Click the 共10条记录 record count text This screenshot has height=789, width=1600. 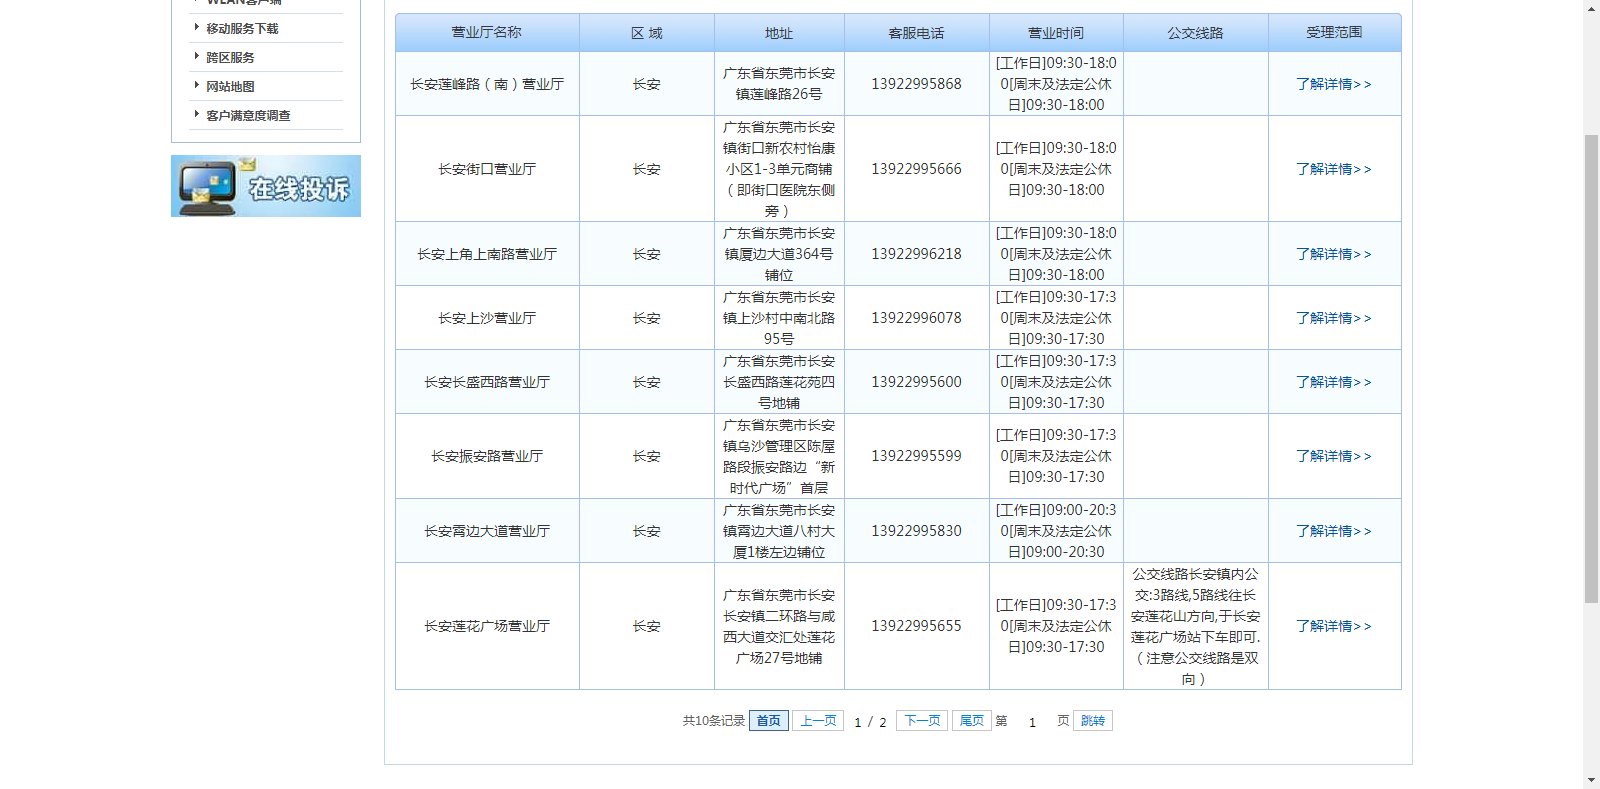[714, 721]
